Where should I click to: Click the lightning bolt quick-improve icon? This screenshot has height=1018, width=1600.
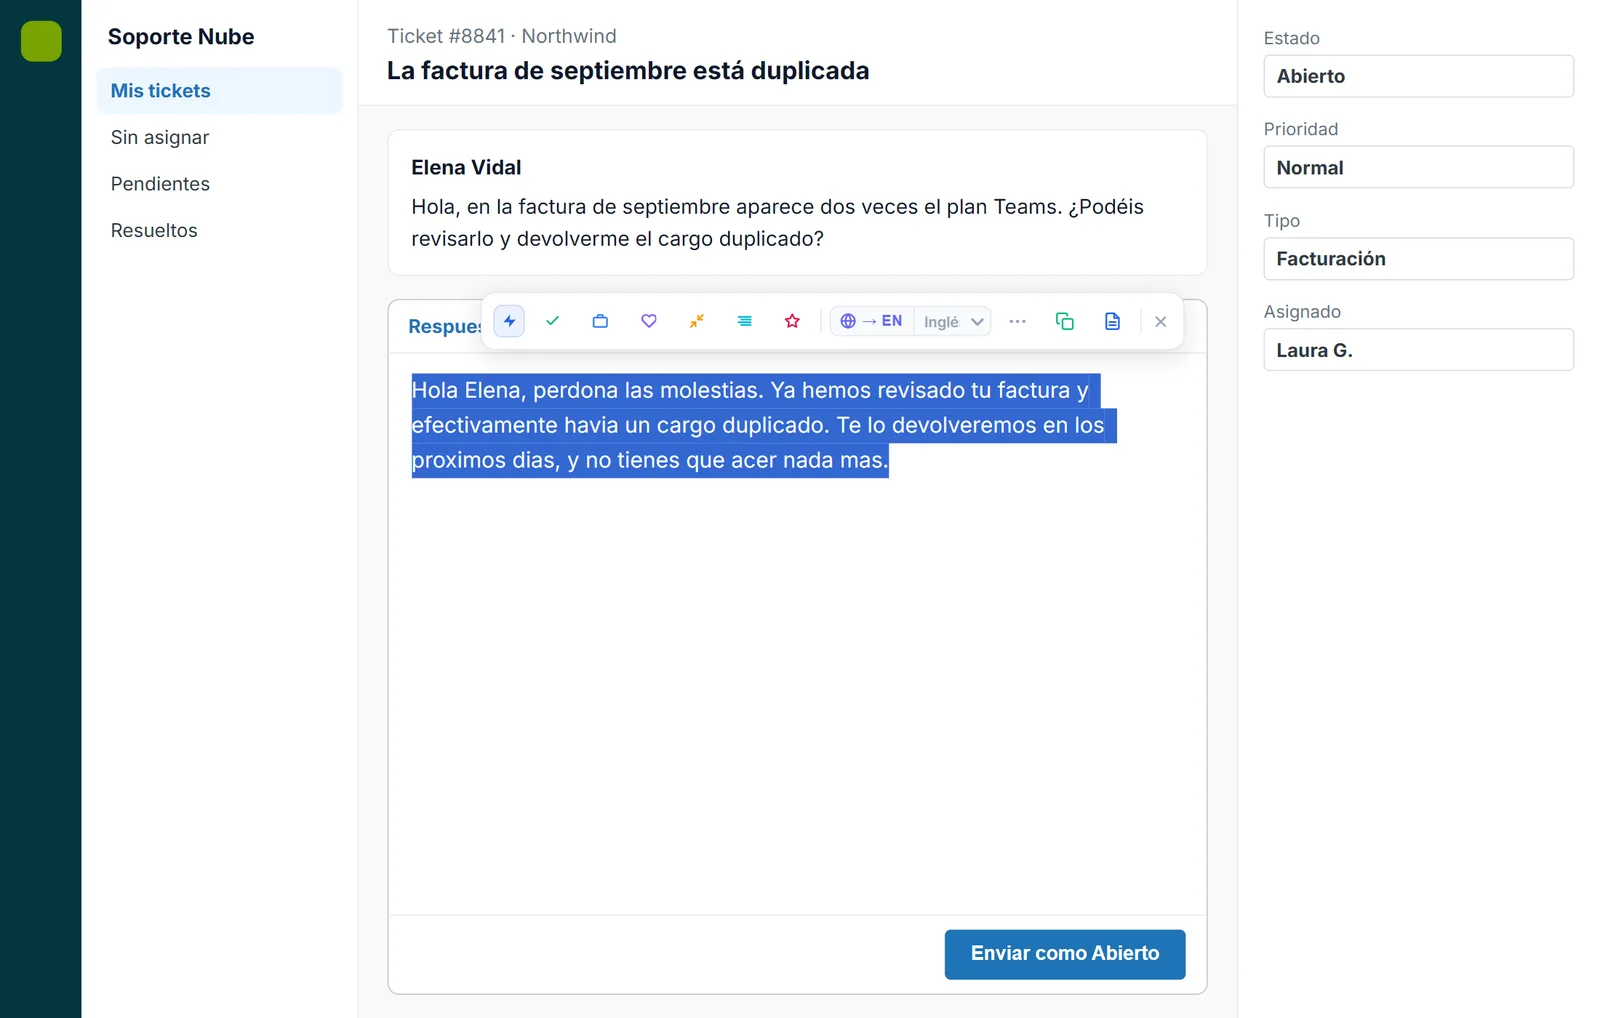click(509, 321)
